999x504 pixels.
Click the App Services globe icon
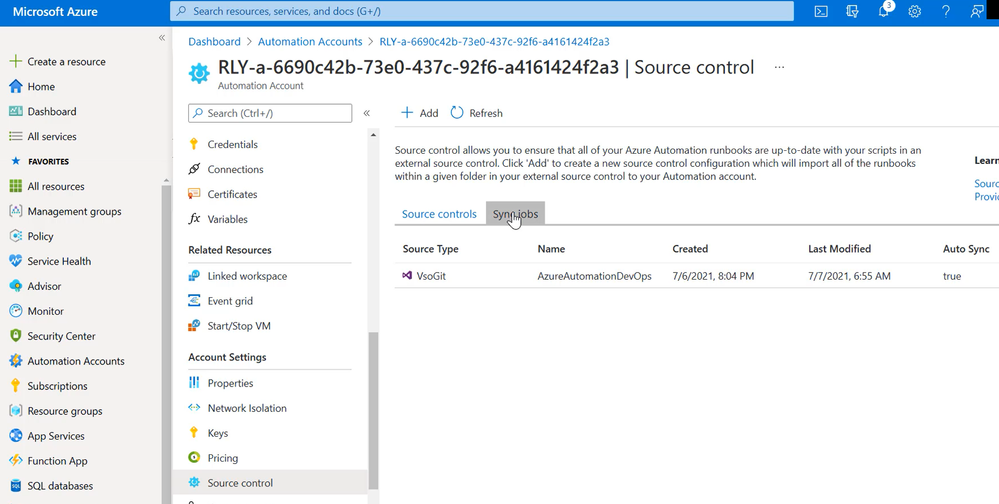coord(15,436)
